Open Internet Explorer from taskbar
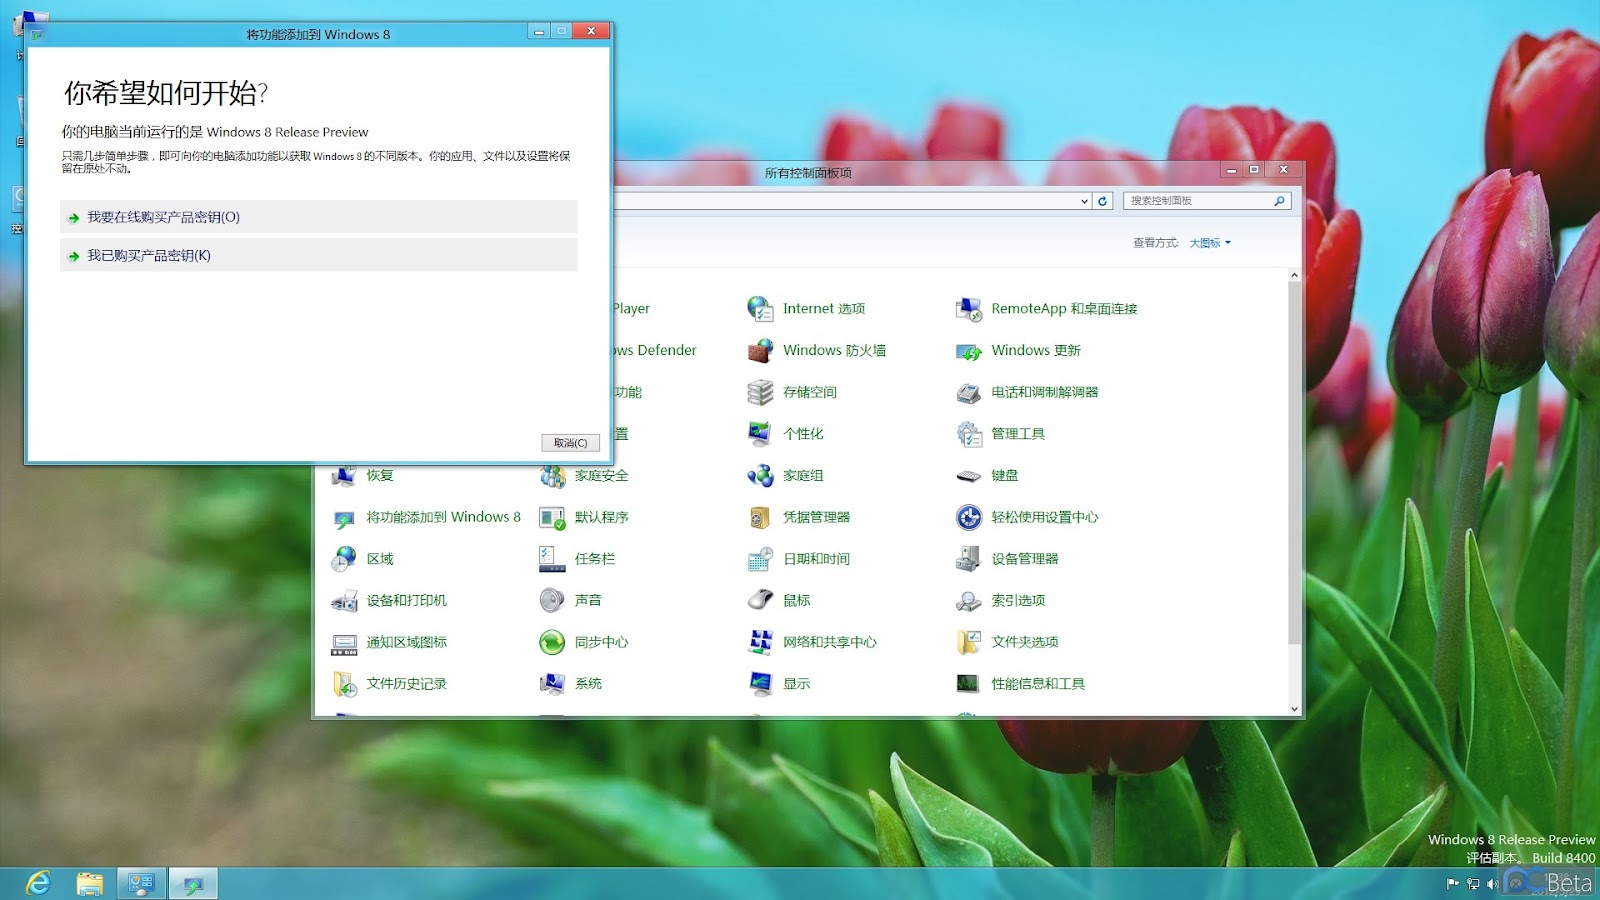The image size is (1600, 900). pos(38,884)
